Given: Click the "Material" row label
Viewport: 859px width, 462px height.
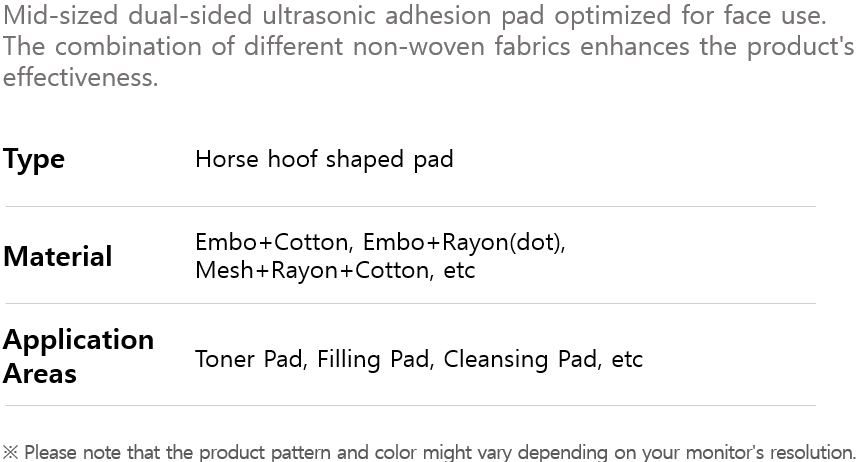Looking at the screenshot, I should (57, 257).
